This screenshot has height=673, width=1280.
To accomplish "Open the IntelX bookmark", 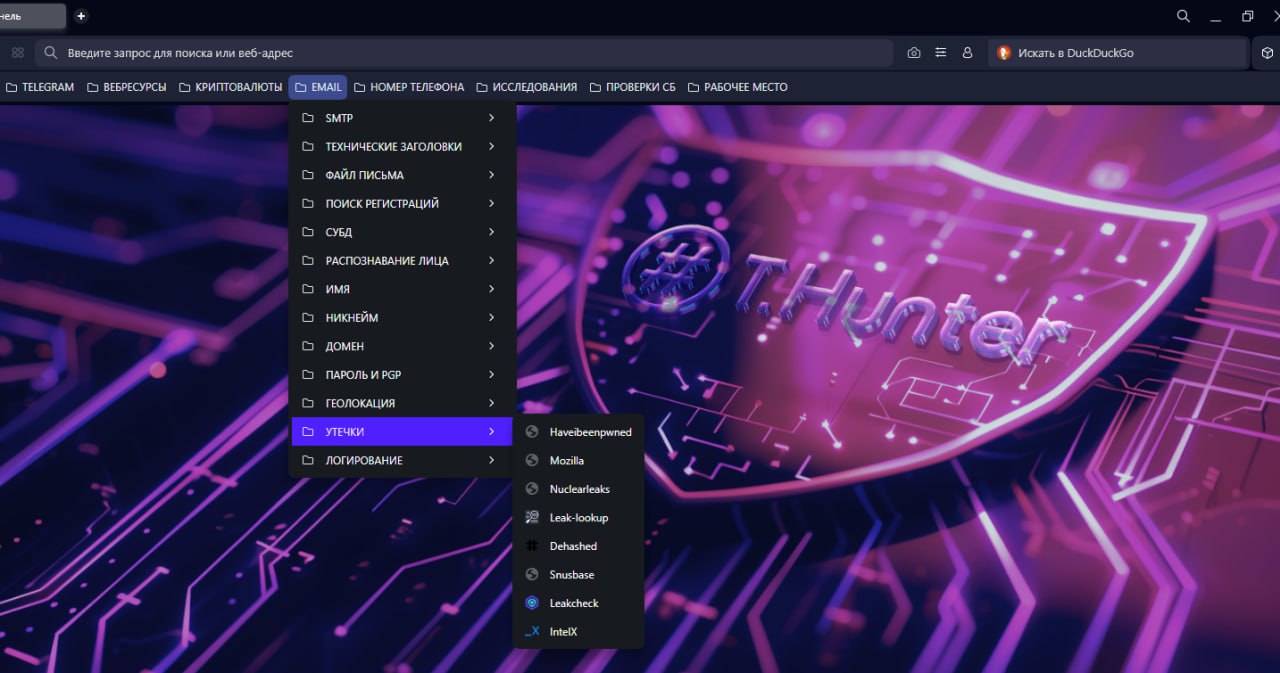I will 563,632.
